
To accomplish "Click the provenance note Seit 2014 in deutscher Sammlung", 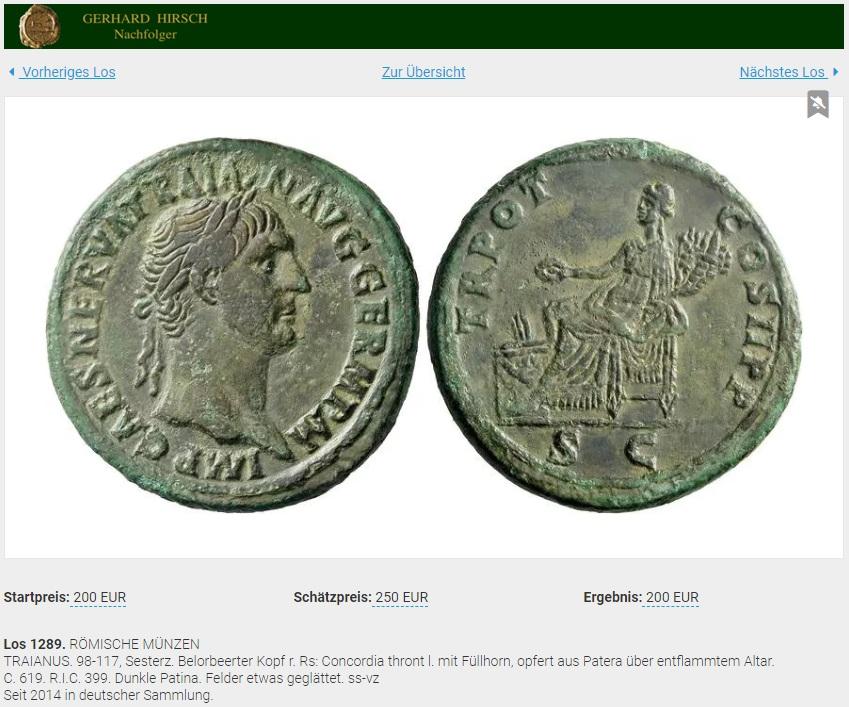I will point(108,695).
